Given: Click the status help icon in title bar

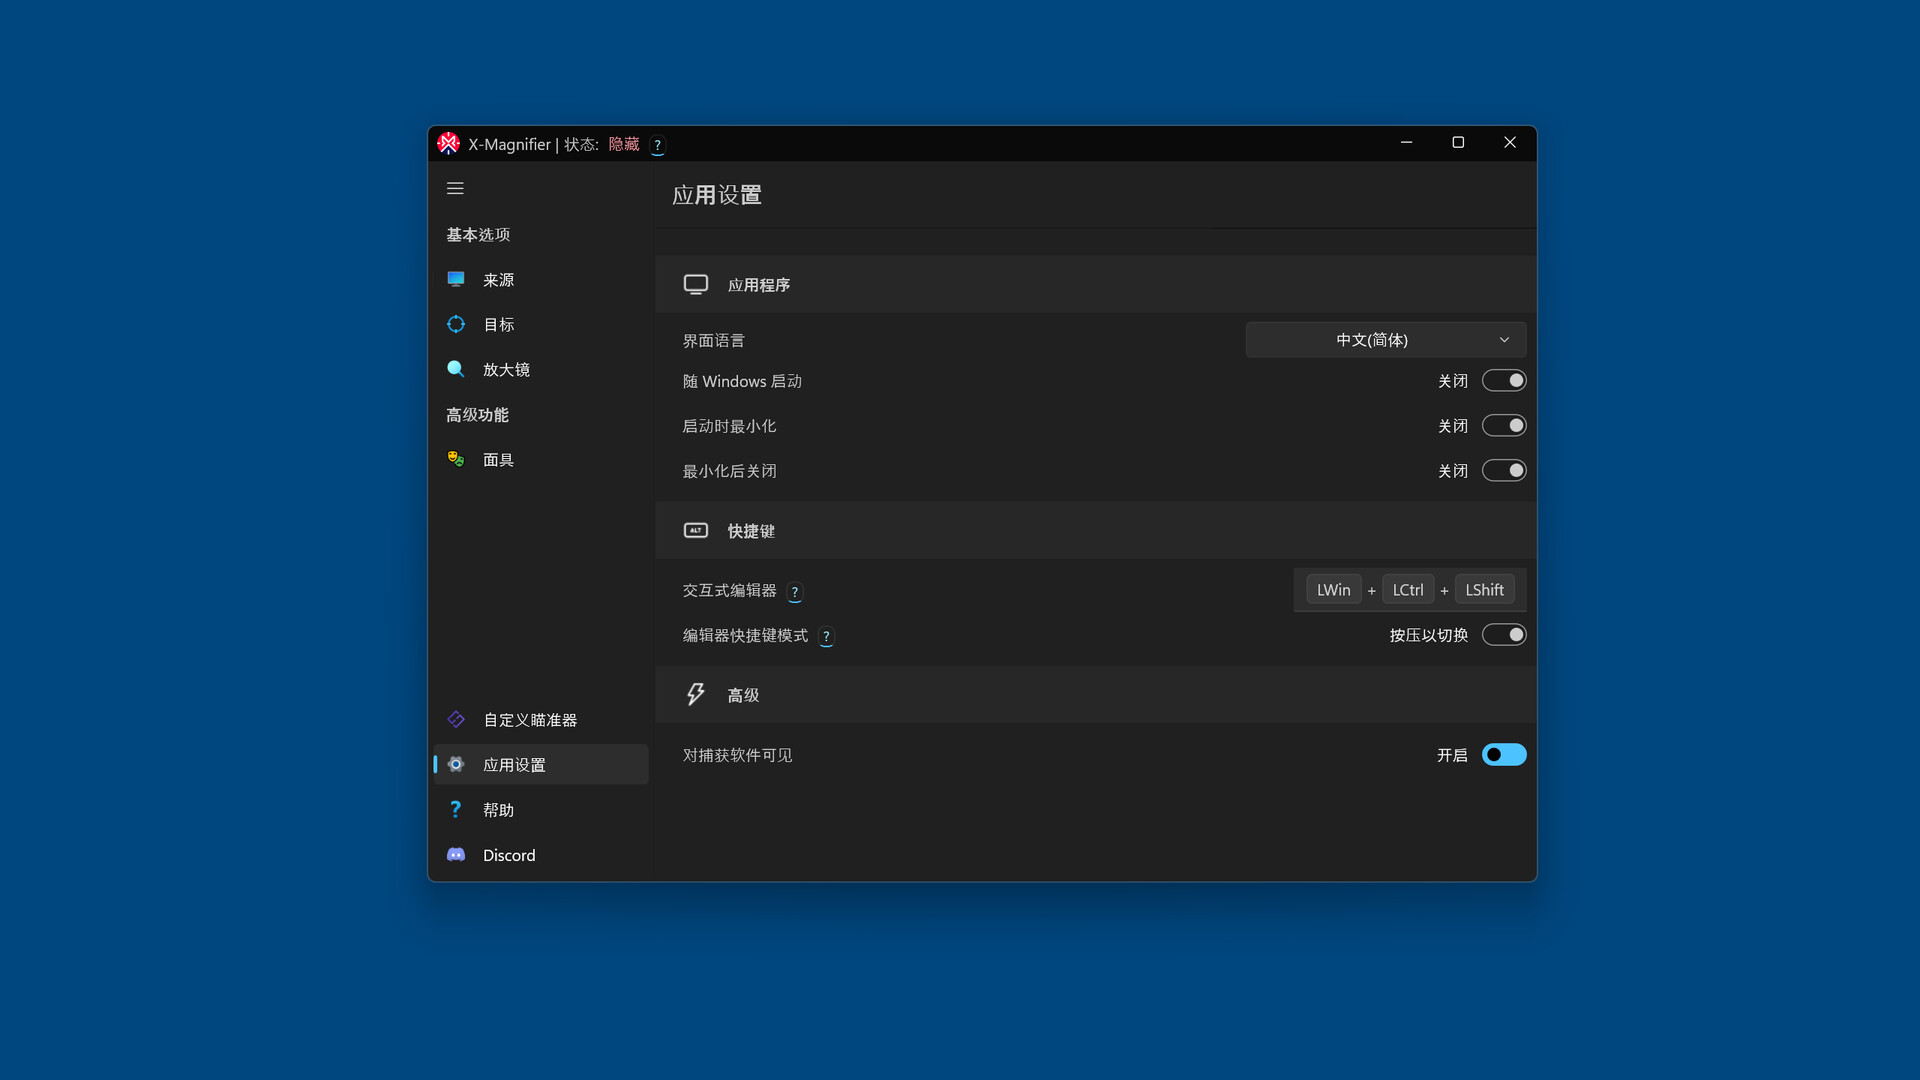Looking at the screenshot, I should (657, 145).
